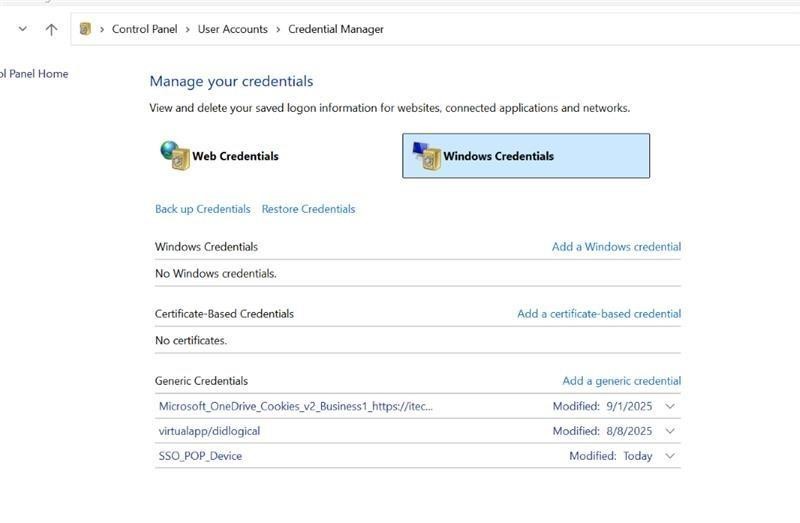Click the Control Panel vault icon in address bar
Image resolution: width=800 pixels, height=523 pixels.
[85, 29]
